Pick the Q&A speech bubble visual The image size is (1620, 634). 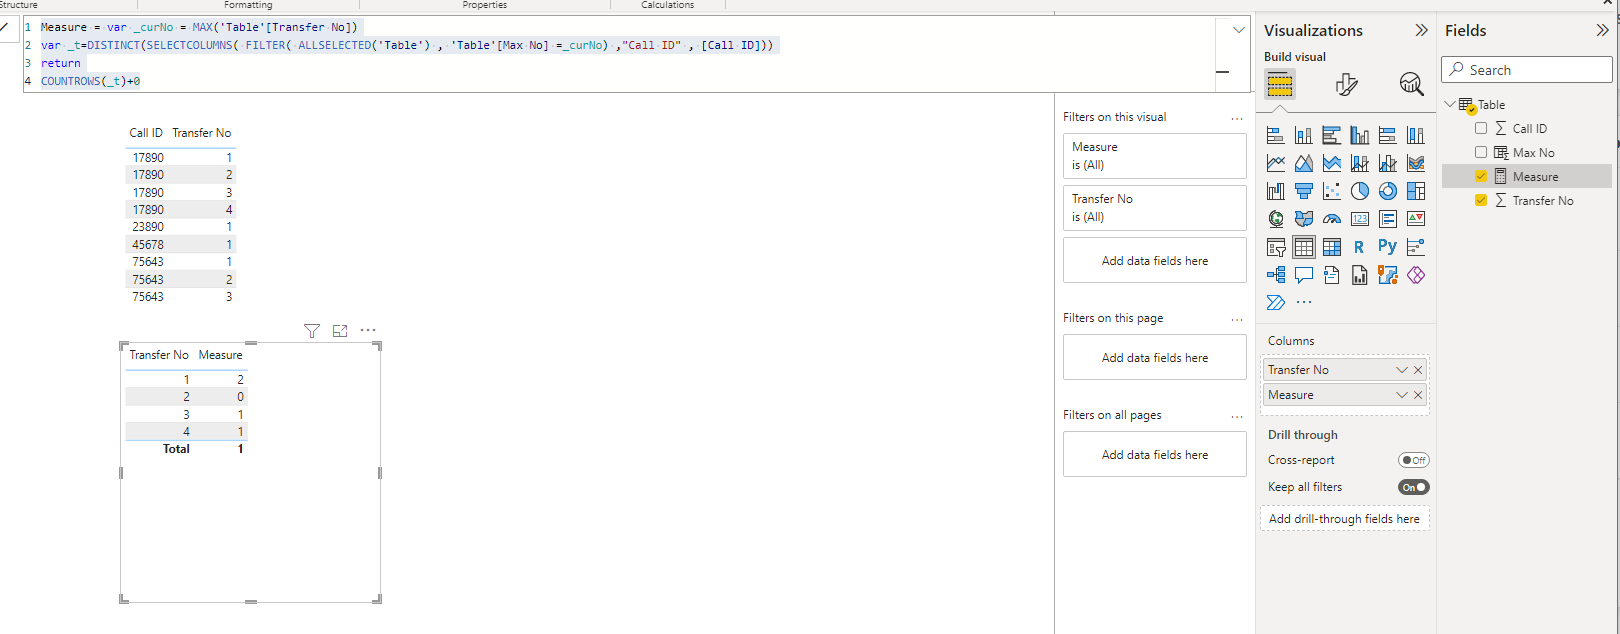point(1304,275)
